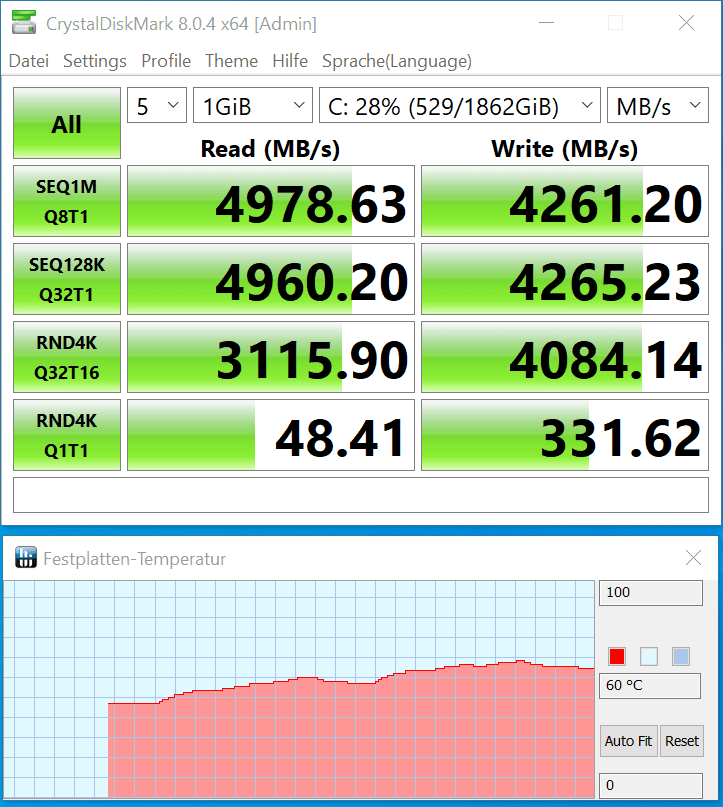Click the SEQ128K read result 4960.20
The image size is (723, 807).
271,279
